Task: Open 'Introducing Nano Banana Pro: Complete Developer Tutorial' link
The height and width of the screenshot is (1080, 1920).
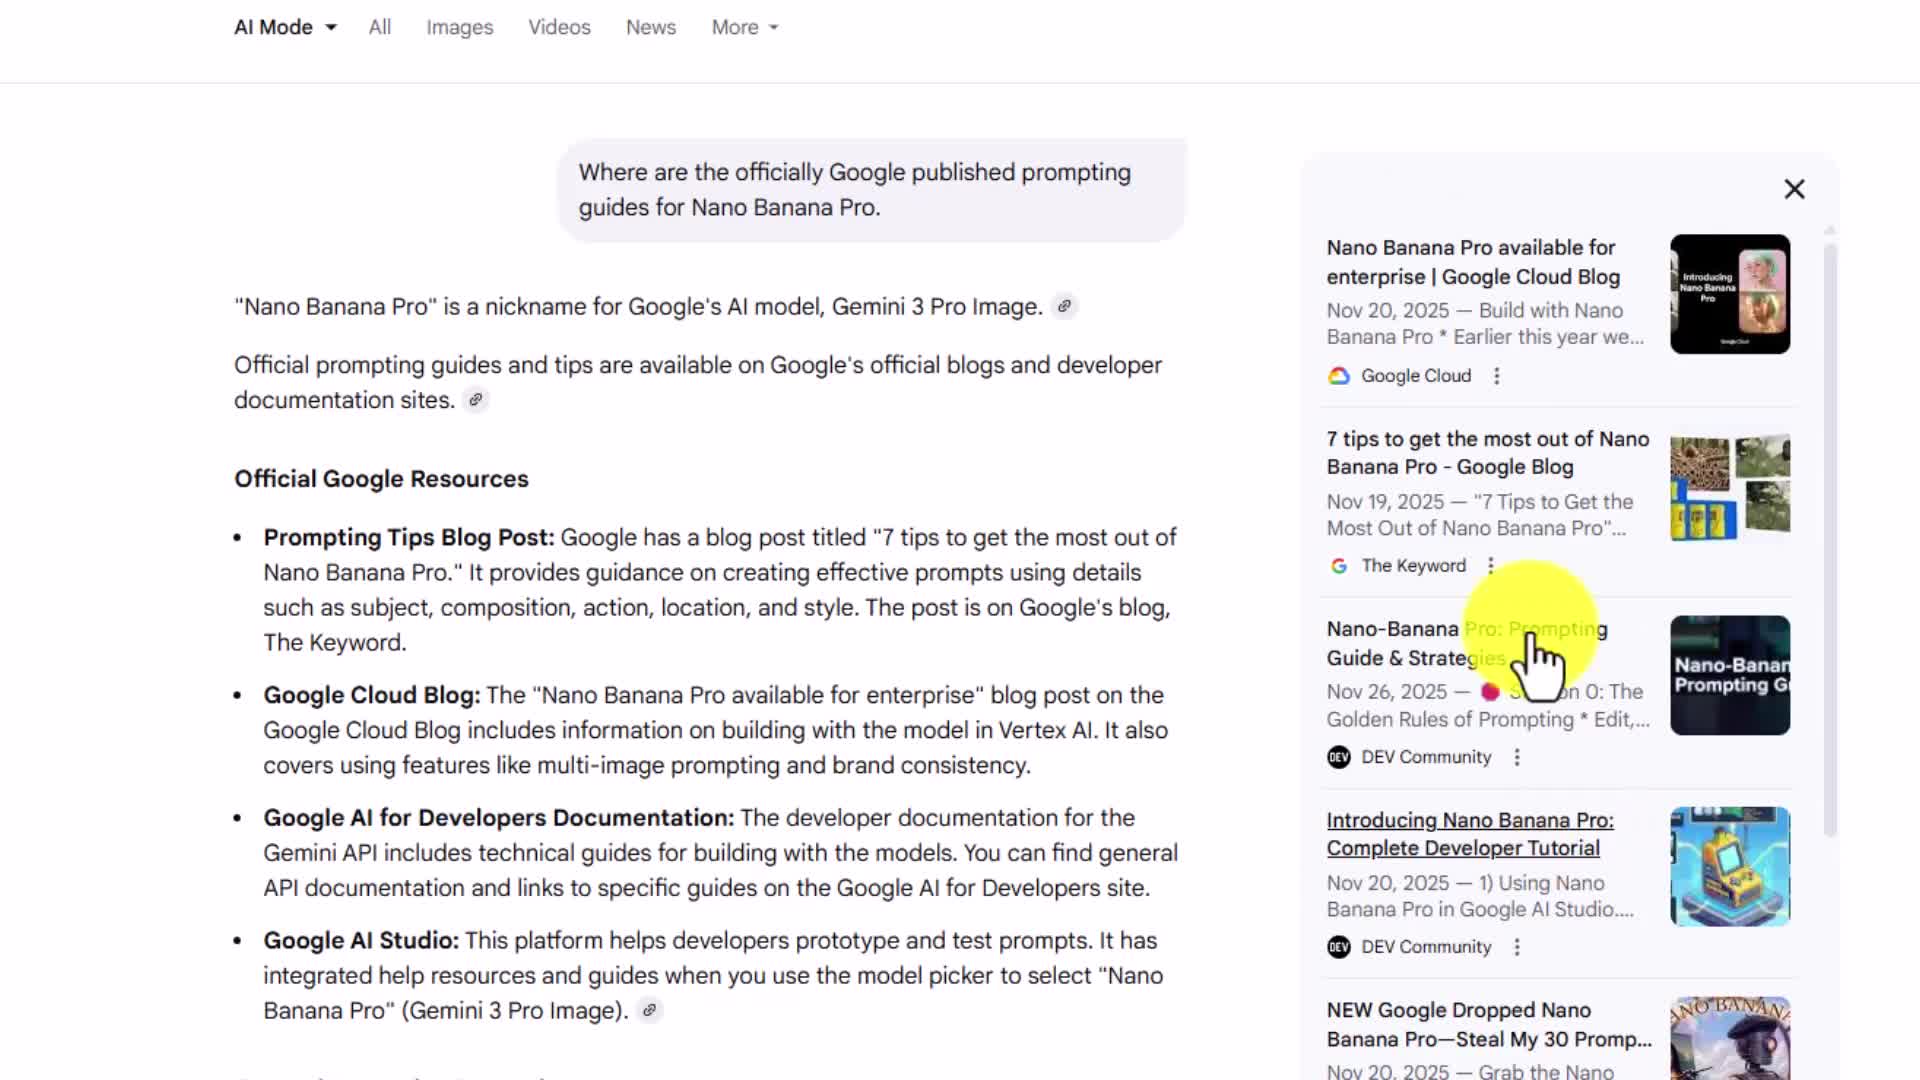Action: (1469, 834)
